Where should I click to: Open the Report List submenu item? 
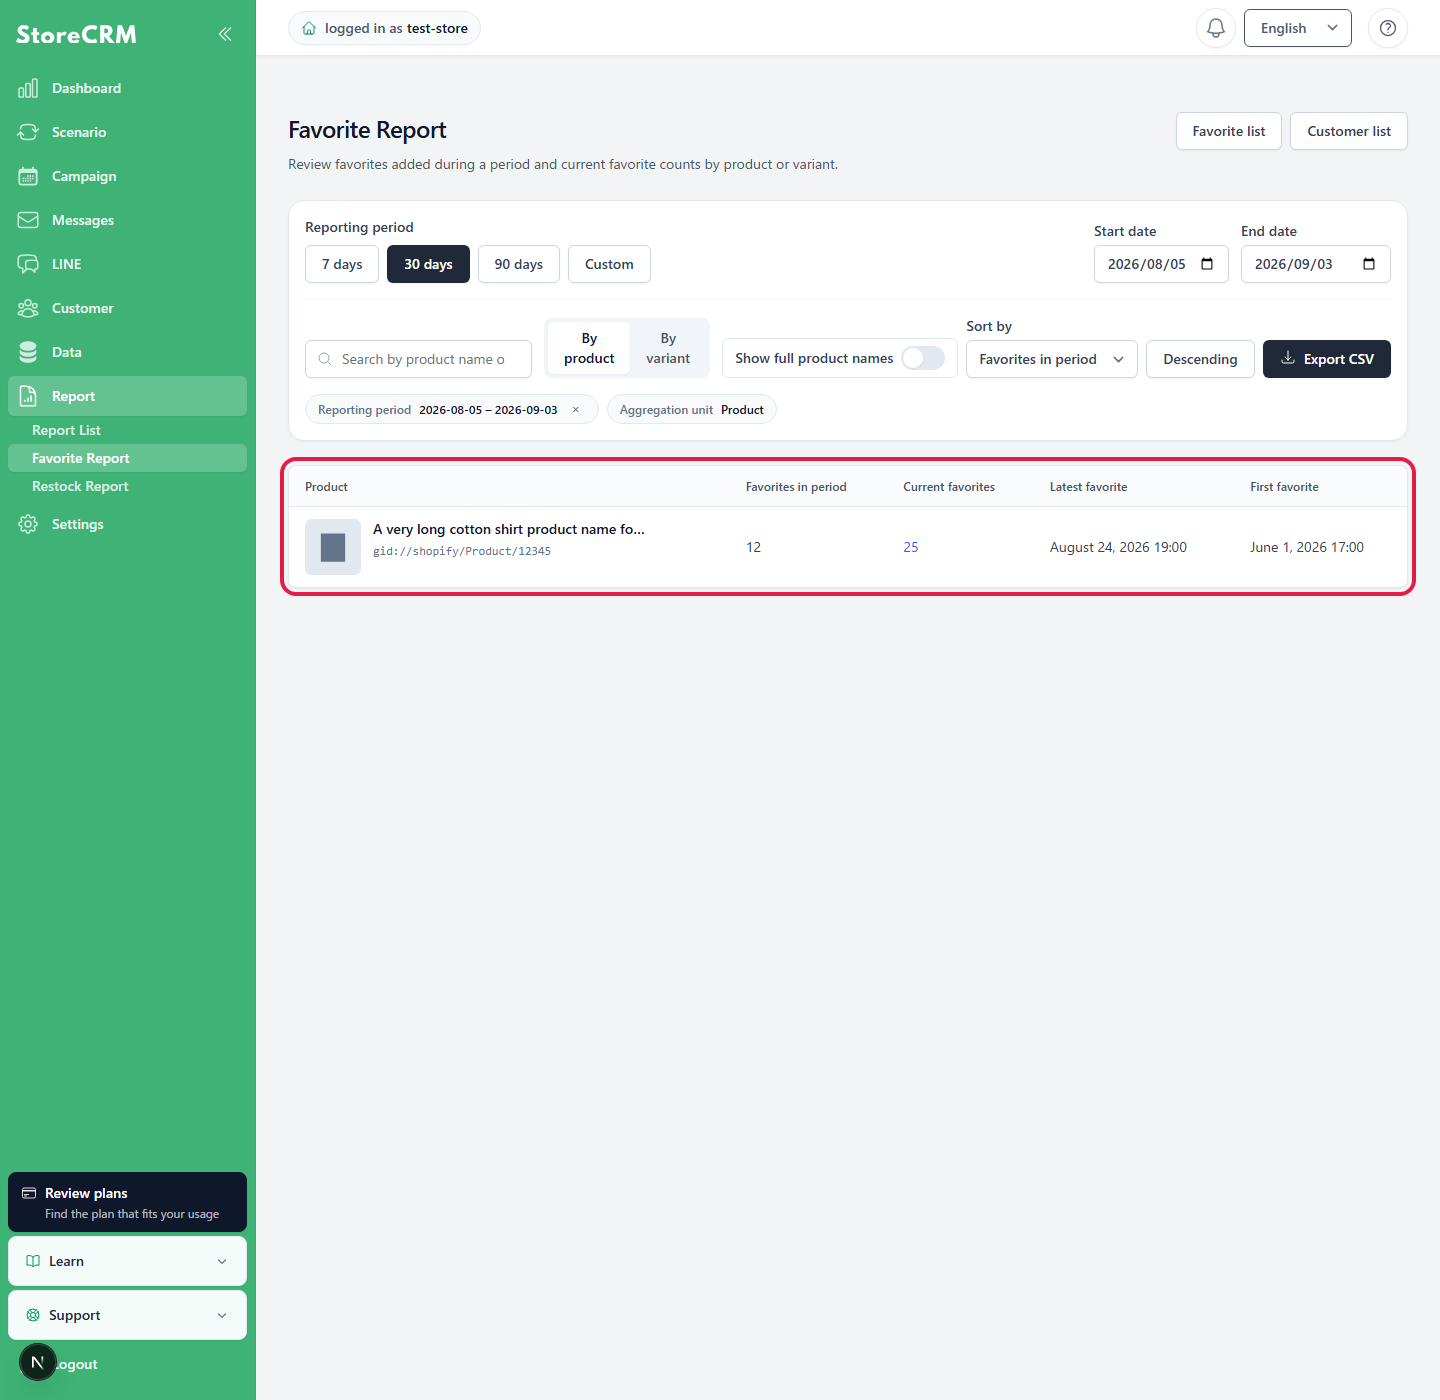point(127,430)
